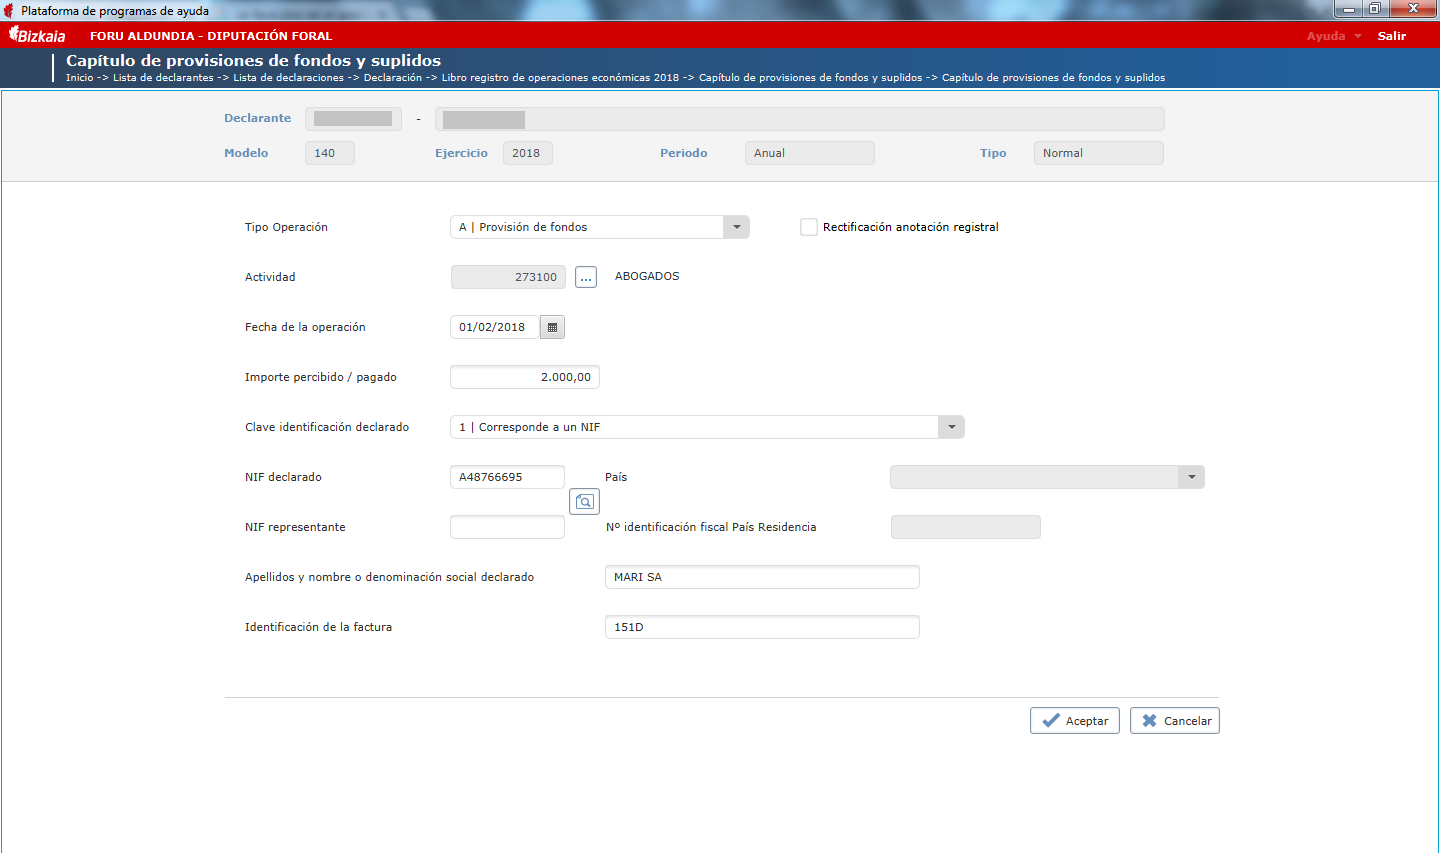Click the Importe percibido / pagado field

click(x=525, y=377)
